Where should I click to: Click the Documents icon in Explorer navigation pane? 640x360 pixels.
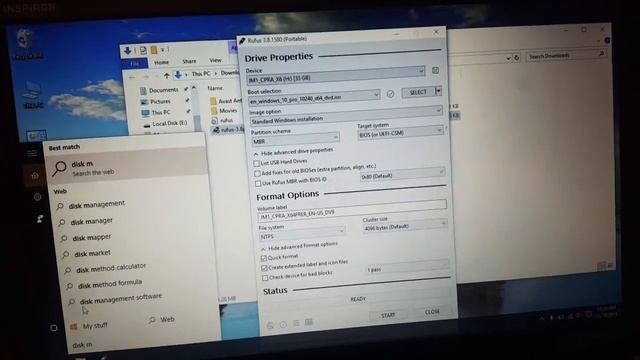coord(143,91)
